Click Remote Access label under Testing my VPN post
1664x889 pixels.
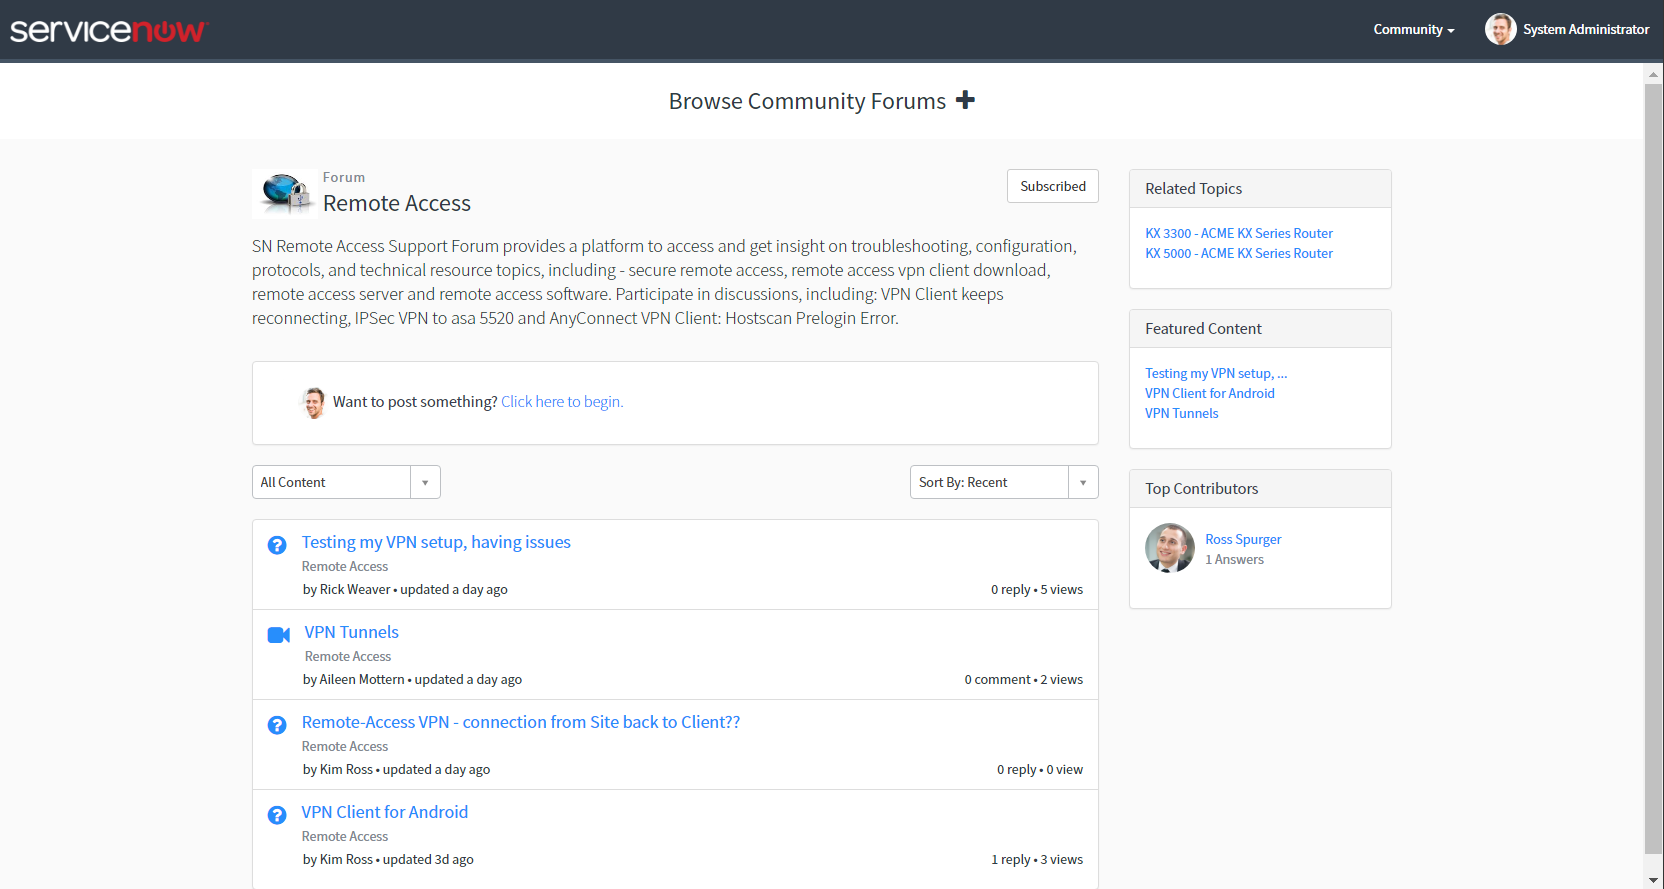345,566
